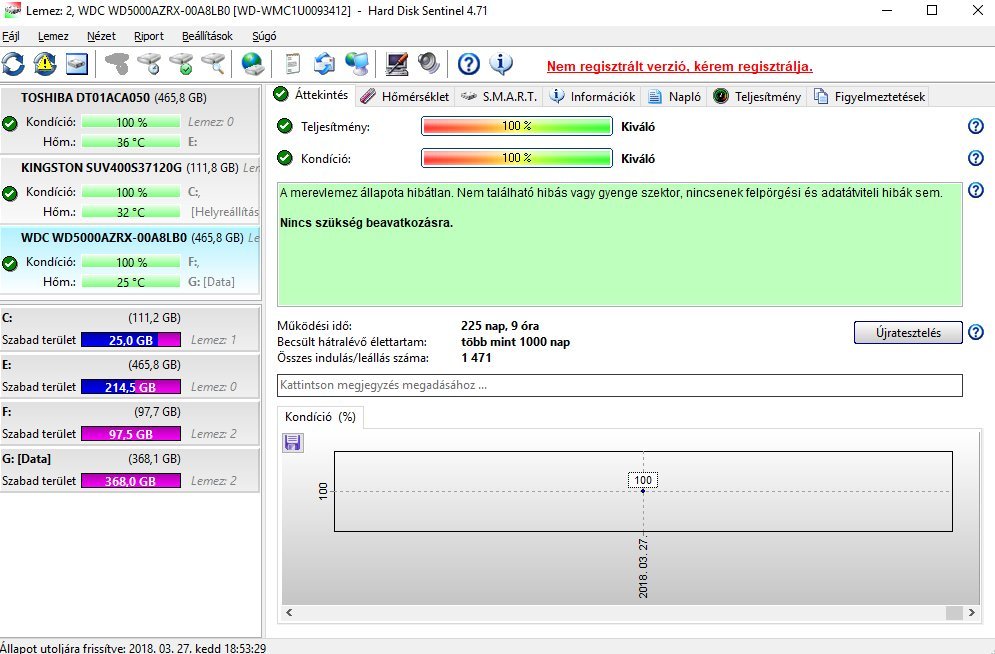Image resolution: width=995 pixels, height=654 pixels.
Task: Click the disk with green checkmark icon
Action: 181,63
